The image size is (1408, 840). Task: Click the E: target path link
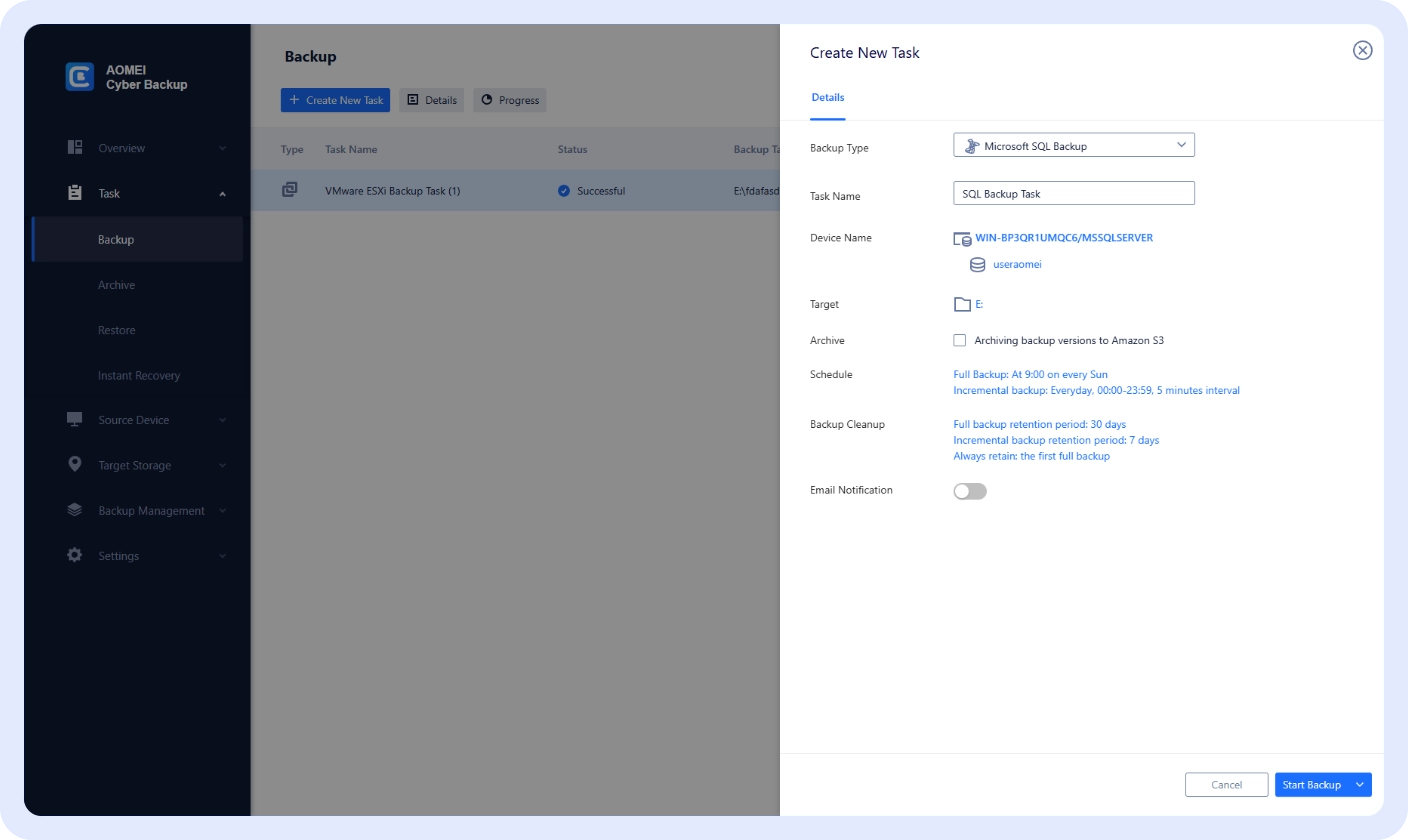point(979,304)
